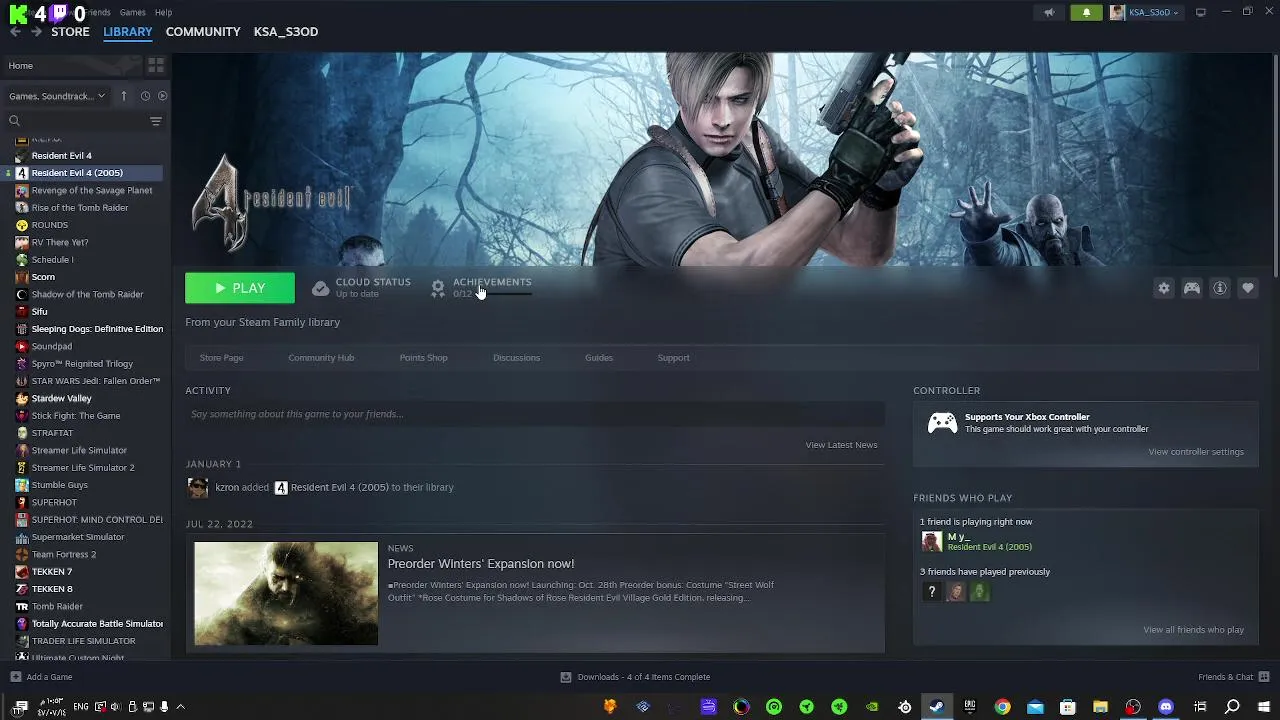Open the announcements megaphone icon
The height and width of the screenshot is (720, 1280).
[1049, 13]
